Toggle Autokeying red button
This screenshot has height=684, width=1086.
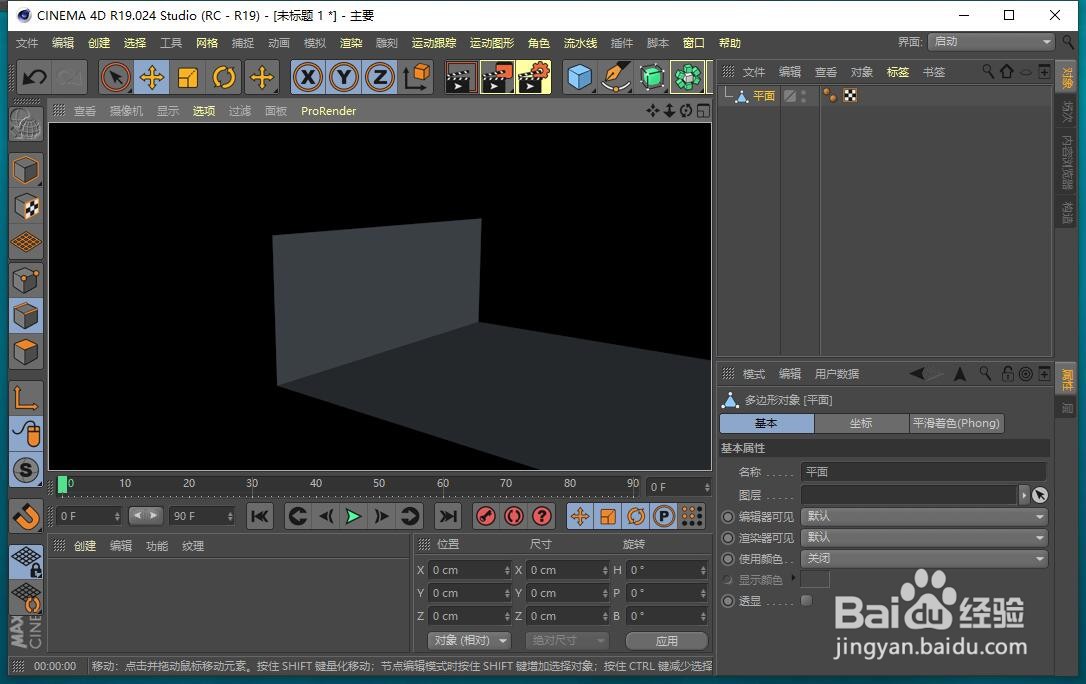[x=514, y=516]
